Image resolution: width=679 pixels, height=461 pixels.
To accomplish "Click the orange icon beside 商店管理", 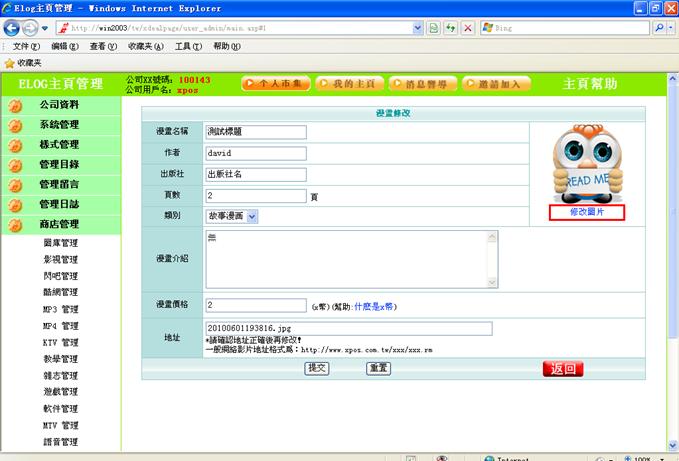I will [x=16, y=225].
